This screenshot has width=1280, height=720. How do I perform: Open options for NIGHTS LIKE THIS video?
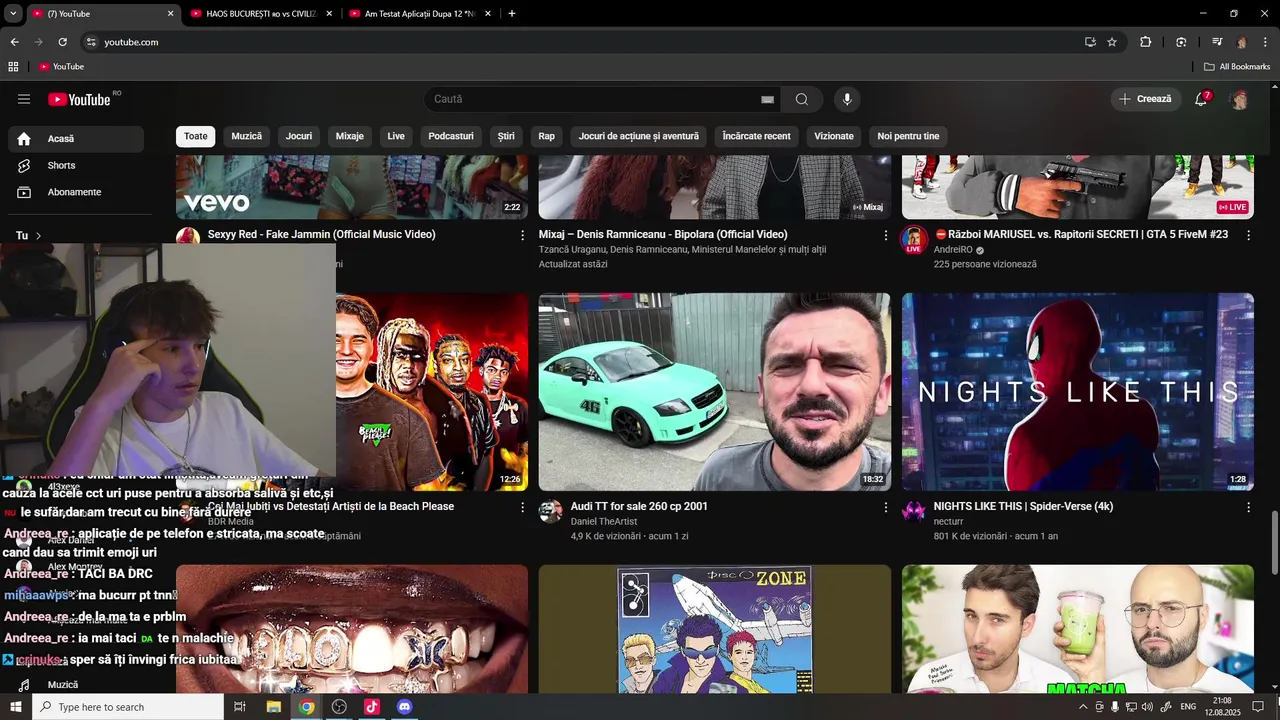point(1248,507)
